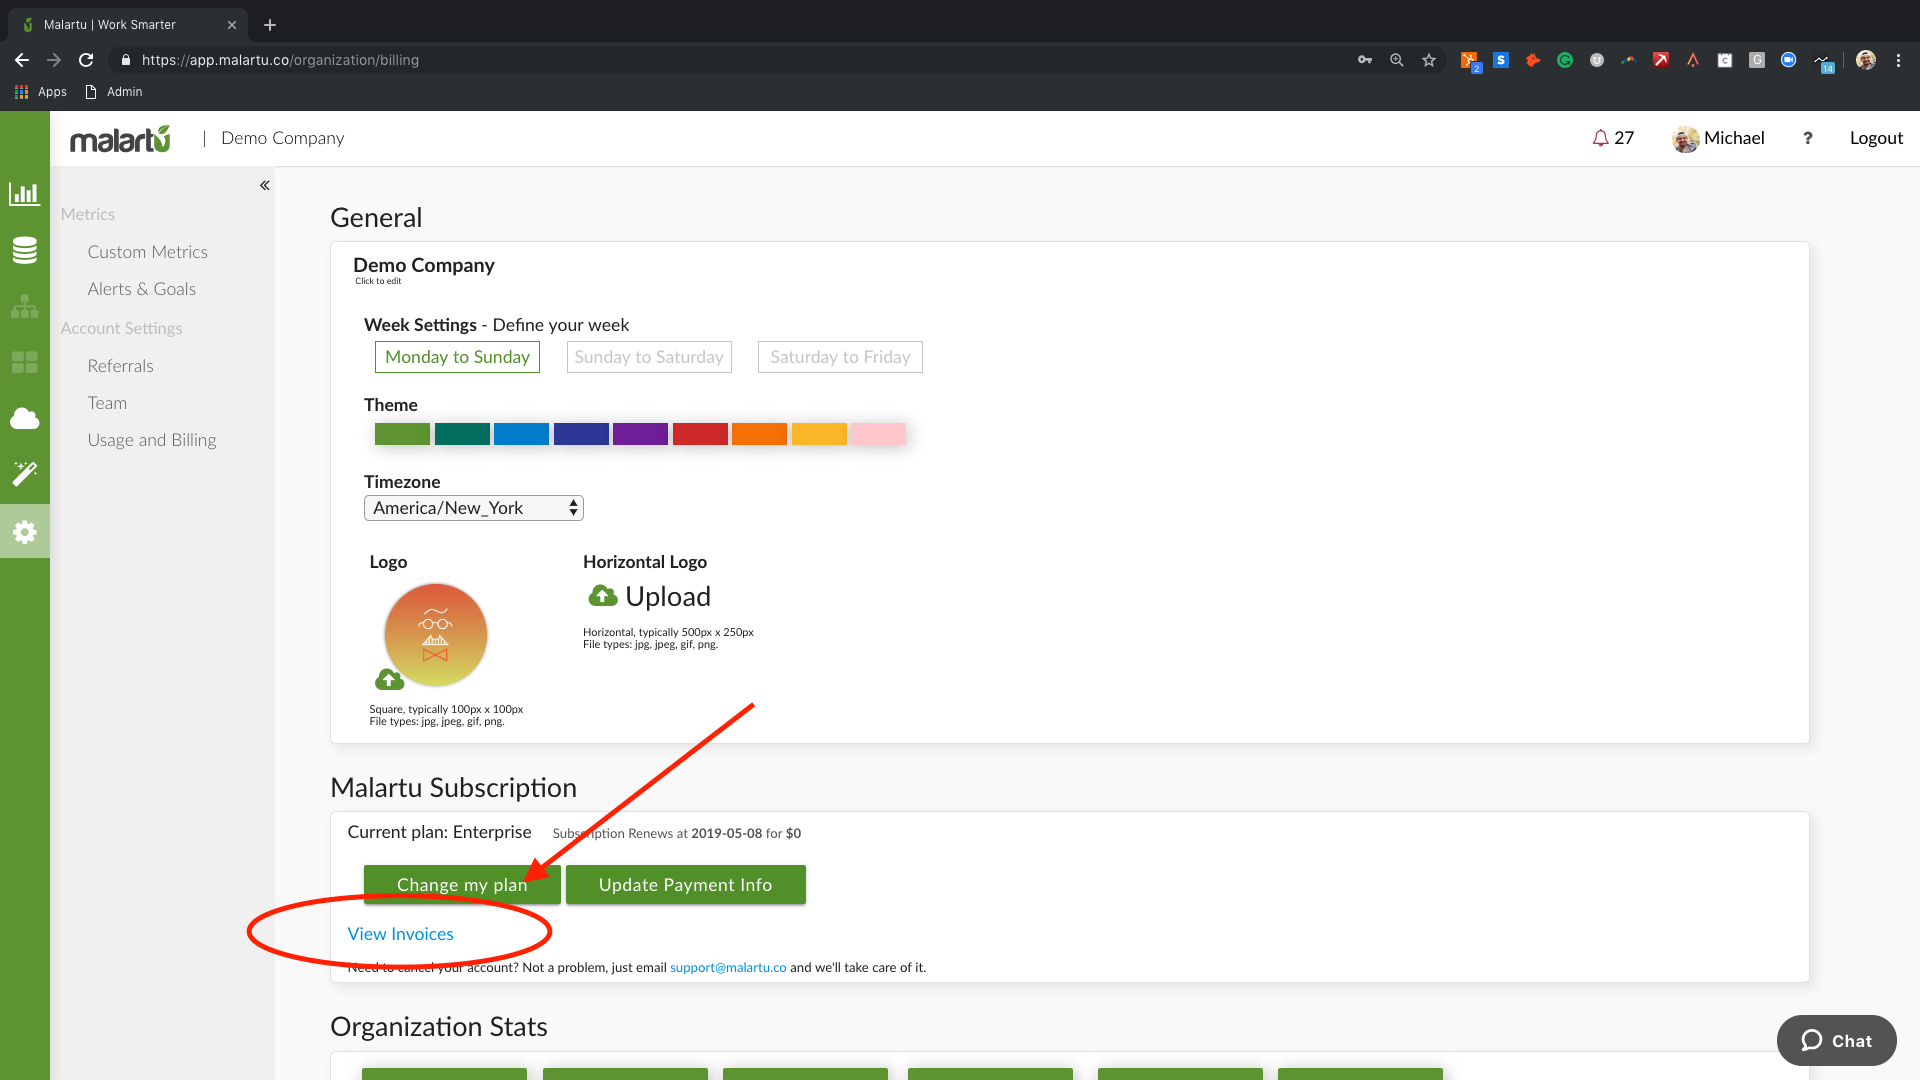Open the bar chart dashboard sidebar icon
The image size is (1920, 1080).
coord(24,194)
